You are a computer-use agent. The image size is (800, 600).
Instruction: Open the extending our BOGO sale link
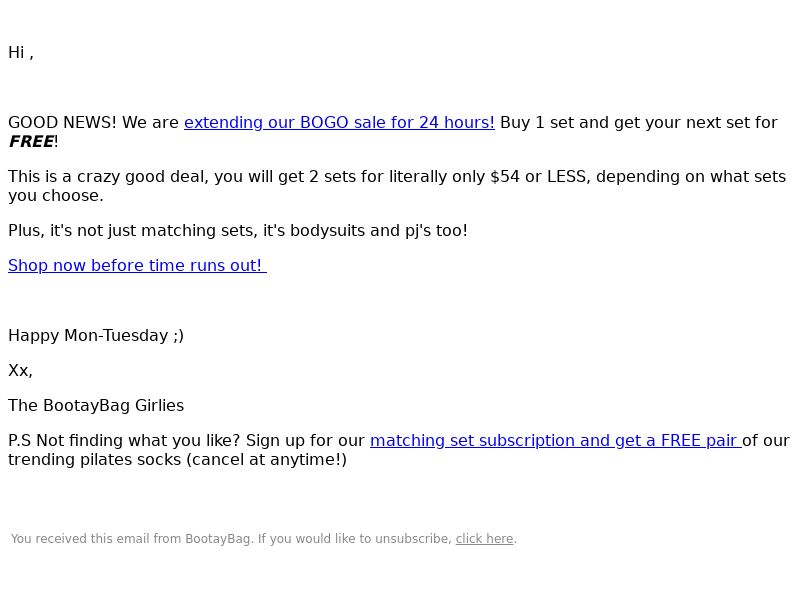339,123
